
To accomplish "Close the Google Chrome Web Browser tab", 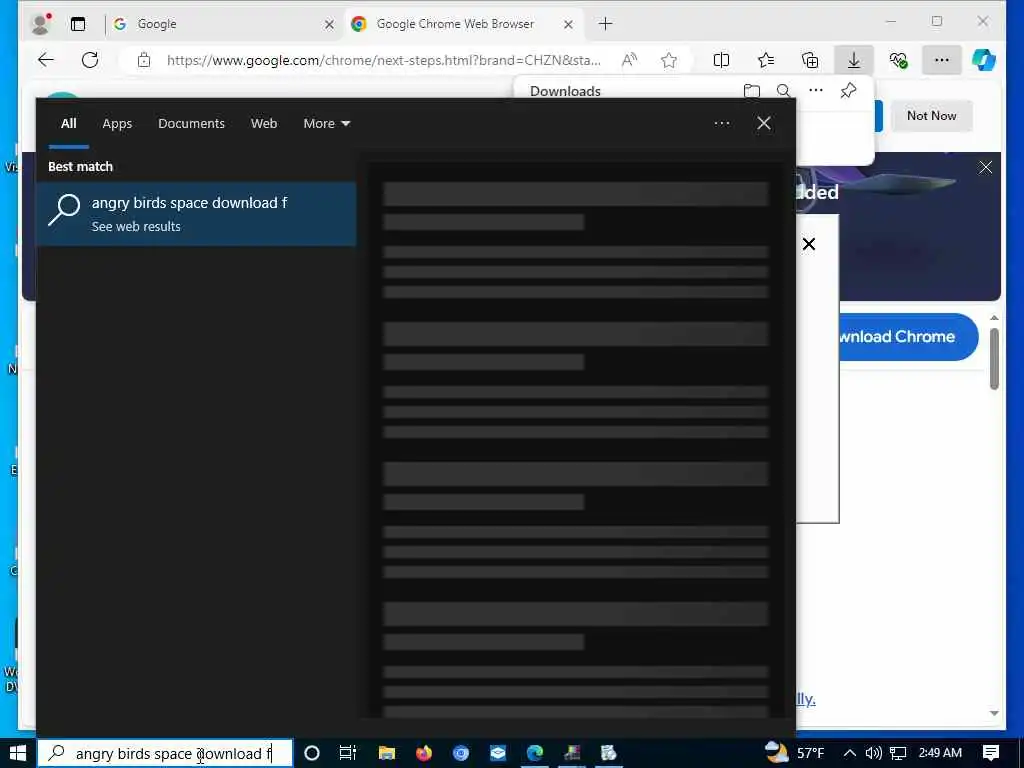I will [x=568, y=24].
